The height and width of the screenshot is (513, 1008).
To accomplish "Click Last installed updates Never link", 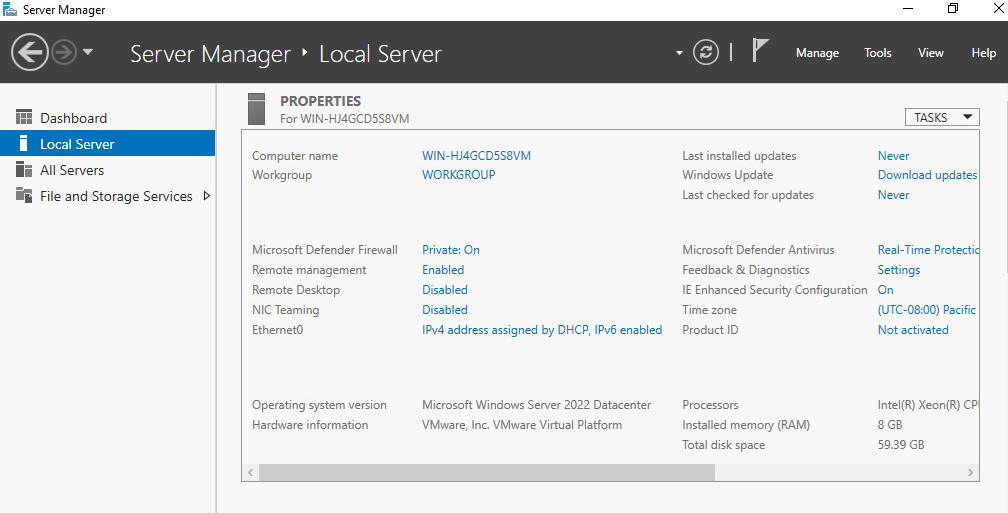I will [894, 156].
